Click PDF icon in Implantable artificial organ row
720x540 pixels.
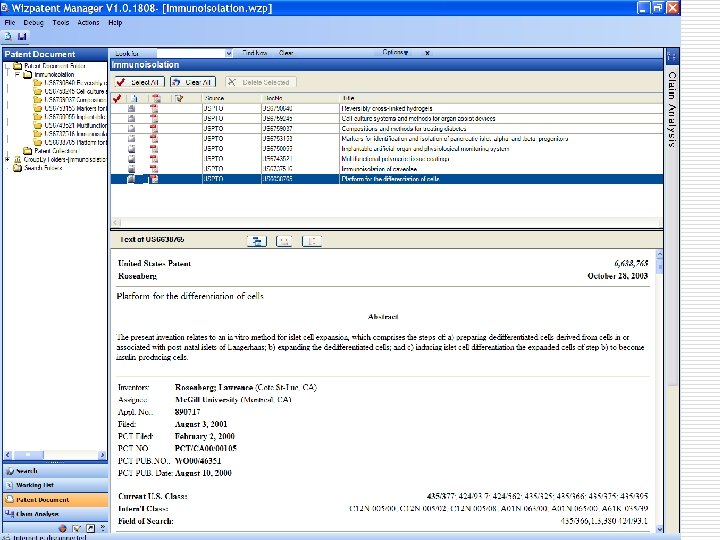(x=154, y=149)
